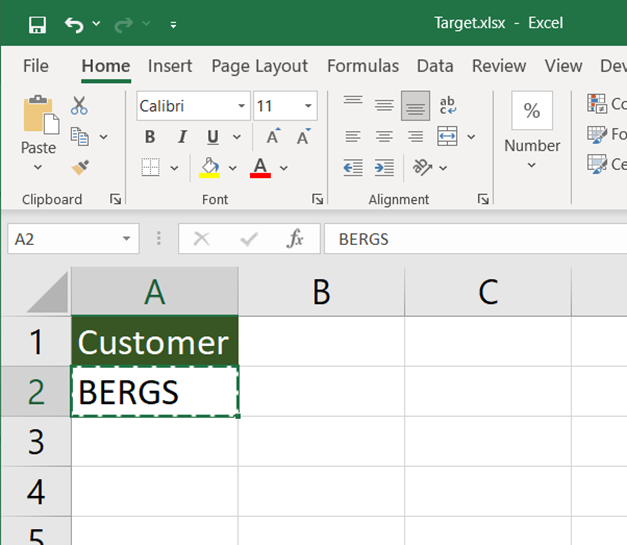Open the Insert ribbon tab

pos(170,66)
